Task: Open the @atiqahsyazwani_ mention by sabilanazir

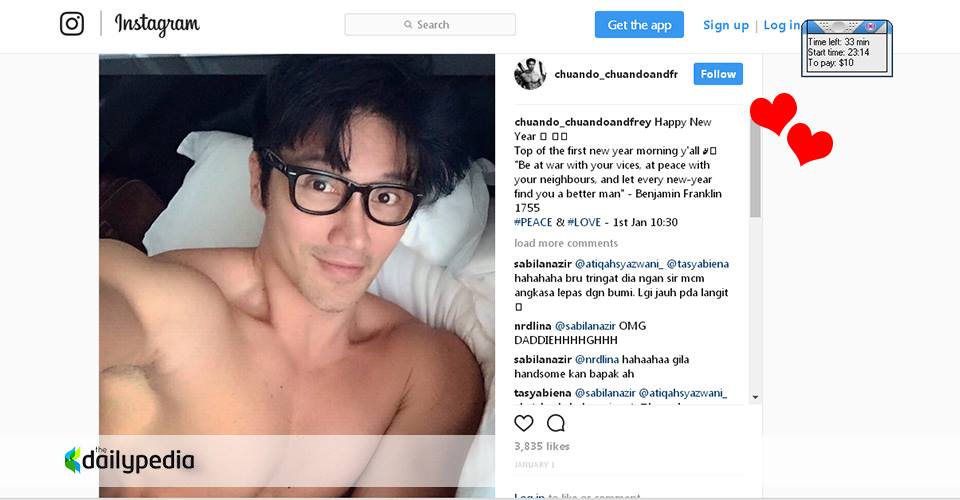Action: (x=618, y=264)
